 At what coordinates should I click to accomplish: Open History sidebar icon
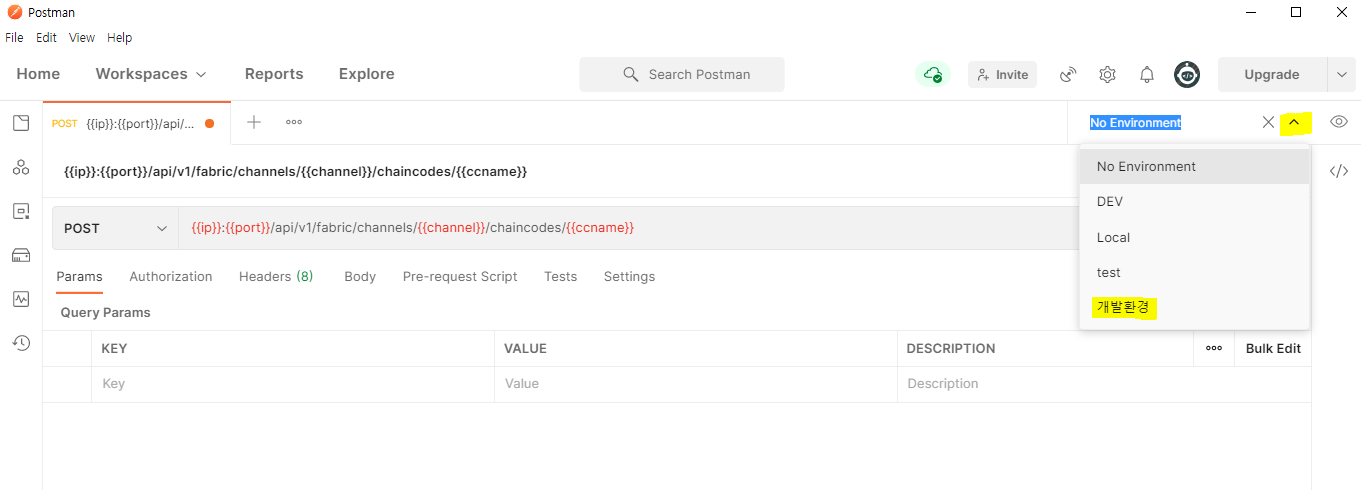[21, 343]
